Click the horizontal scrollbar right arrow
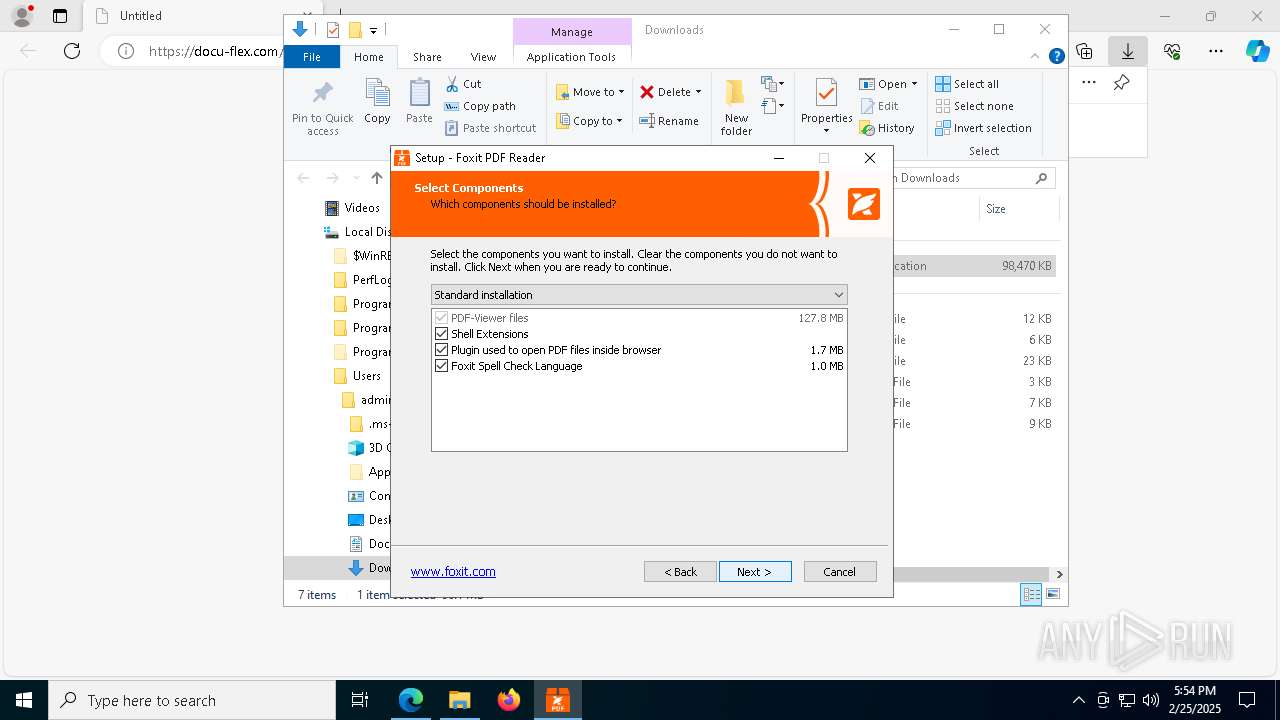Screen dimensions: 1280x720 pyautogui.click(x=1059, y=574)
